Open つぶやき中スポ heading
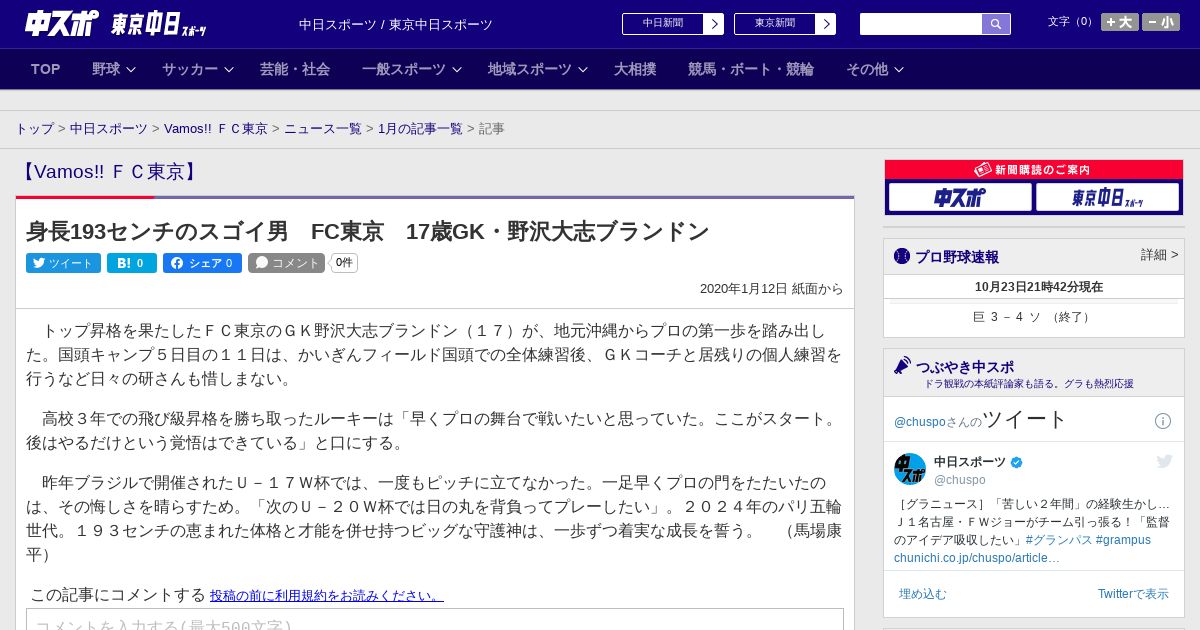 964,367
